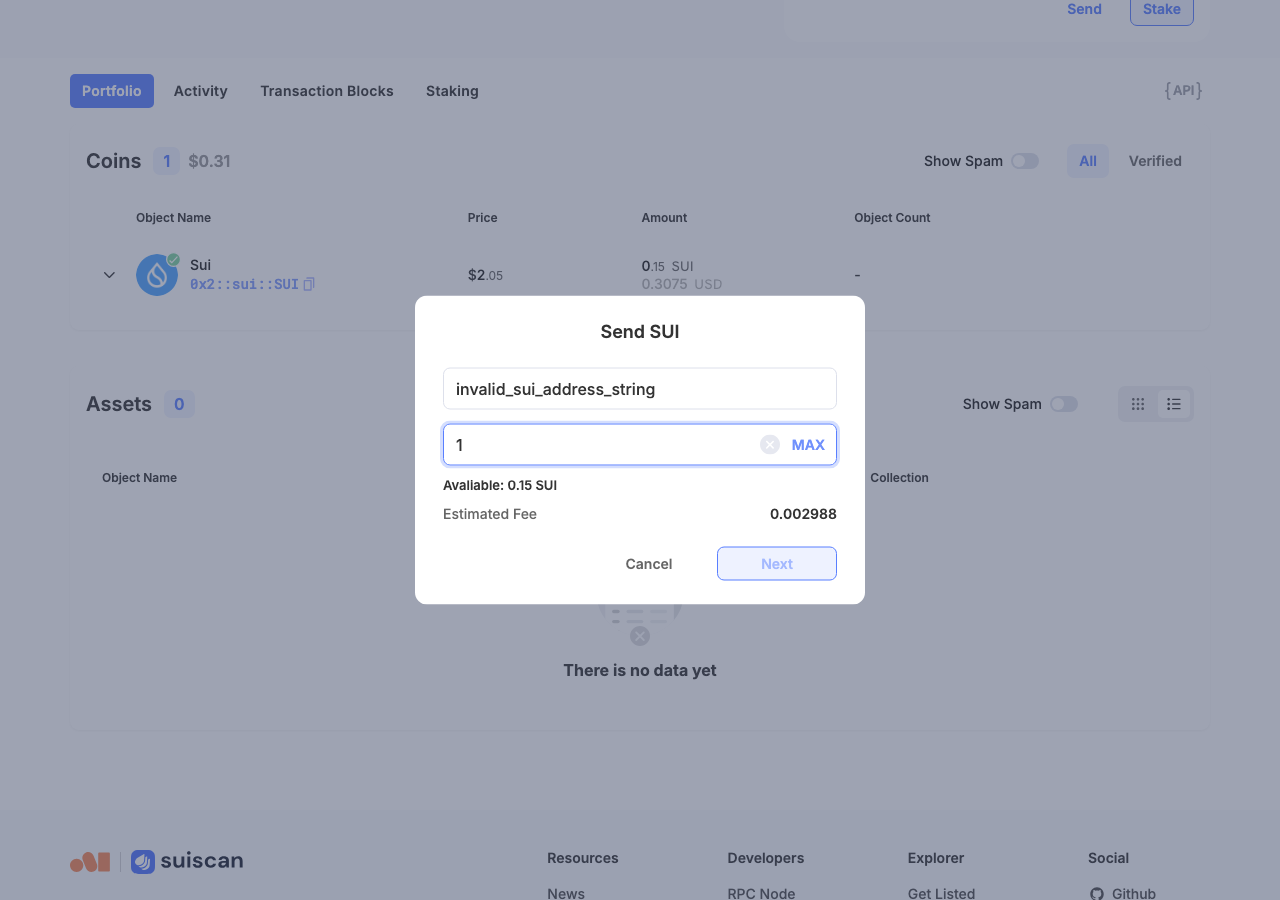Click the suiscan logo in footer

coord(187,861)
